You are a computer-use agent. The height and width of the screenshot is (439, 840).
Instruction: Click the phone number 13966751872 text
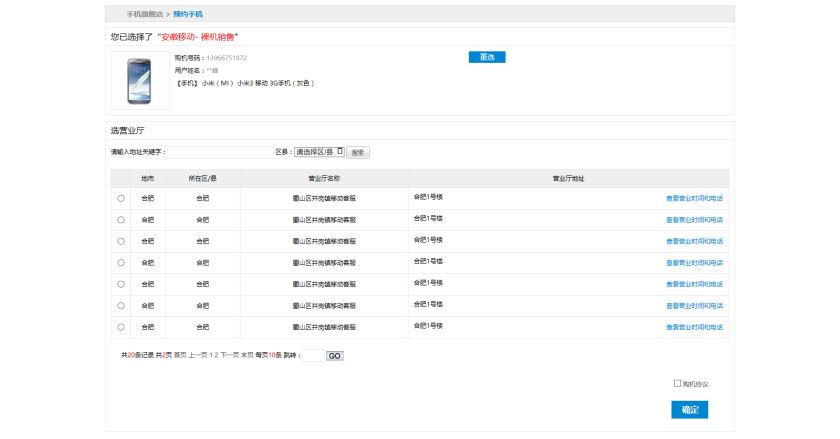click(227, 58)
